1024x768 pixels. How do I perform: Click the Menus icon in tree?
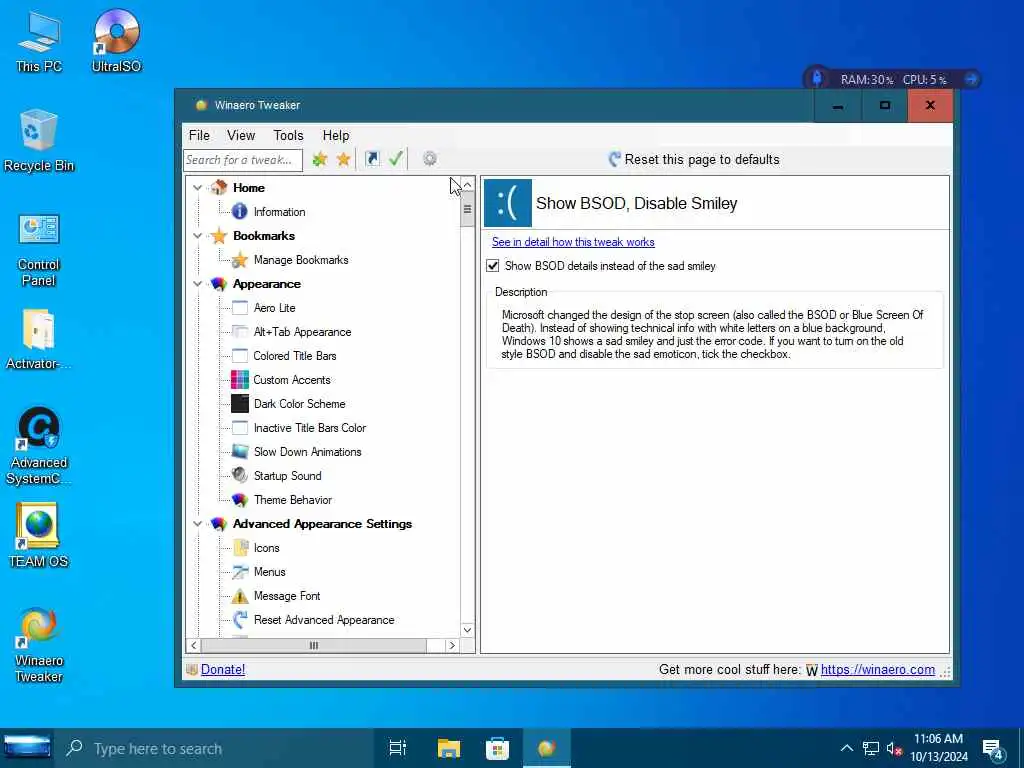coord(240,572)
